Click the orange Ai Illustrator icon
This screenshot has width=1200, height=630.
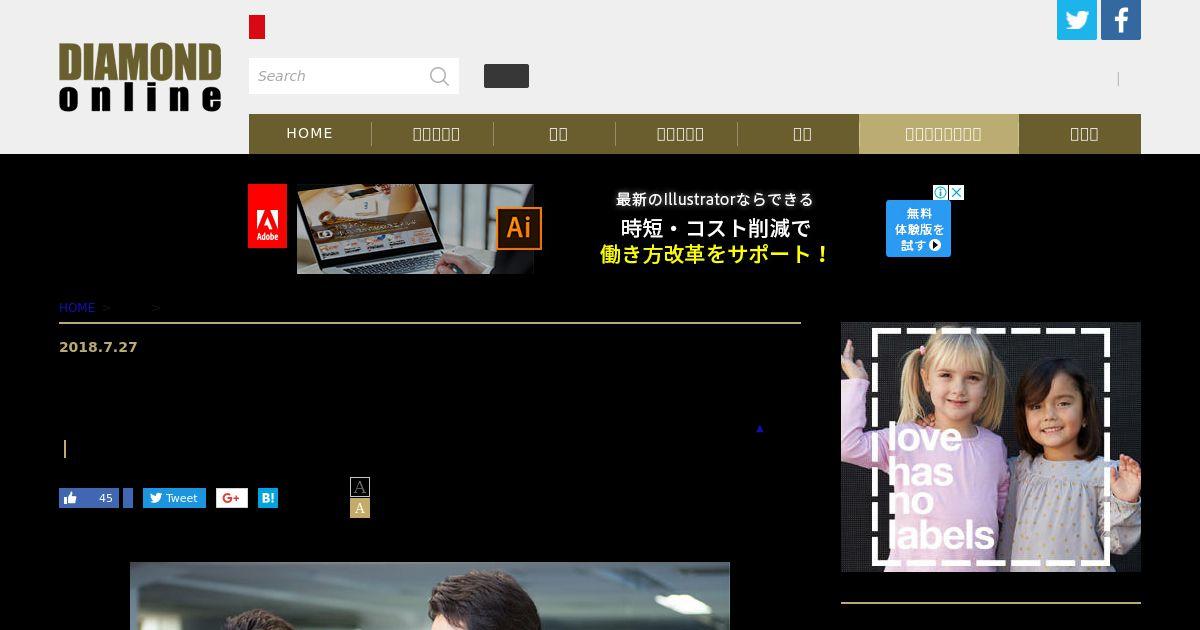[519, 228]
